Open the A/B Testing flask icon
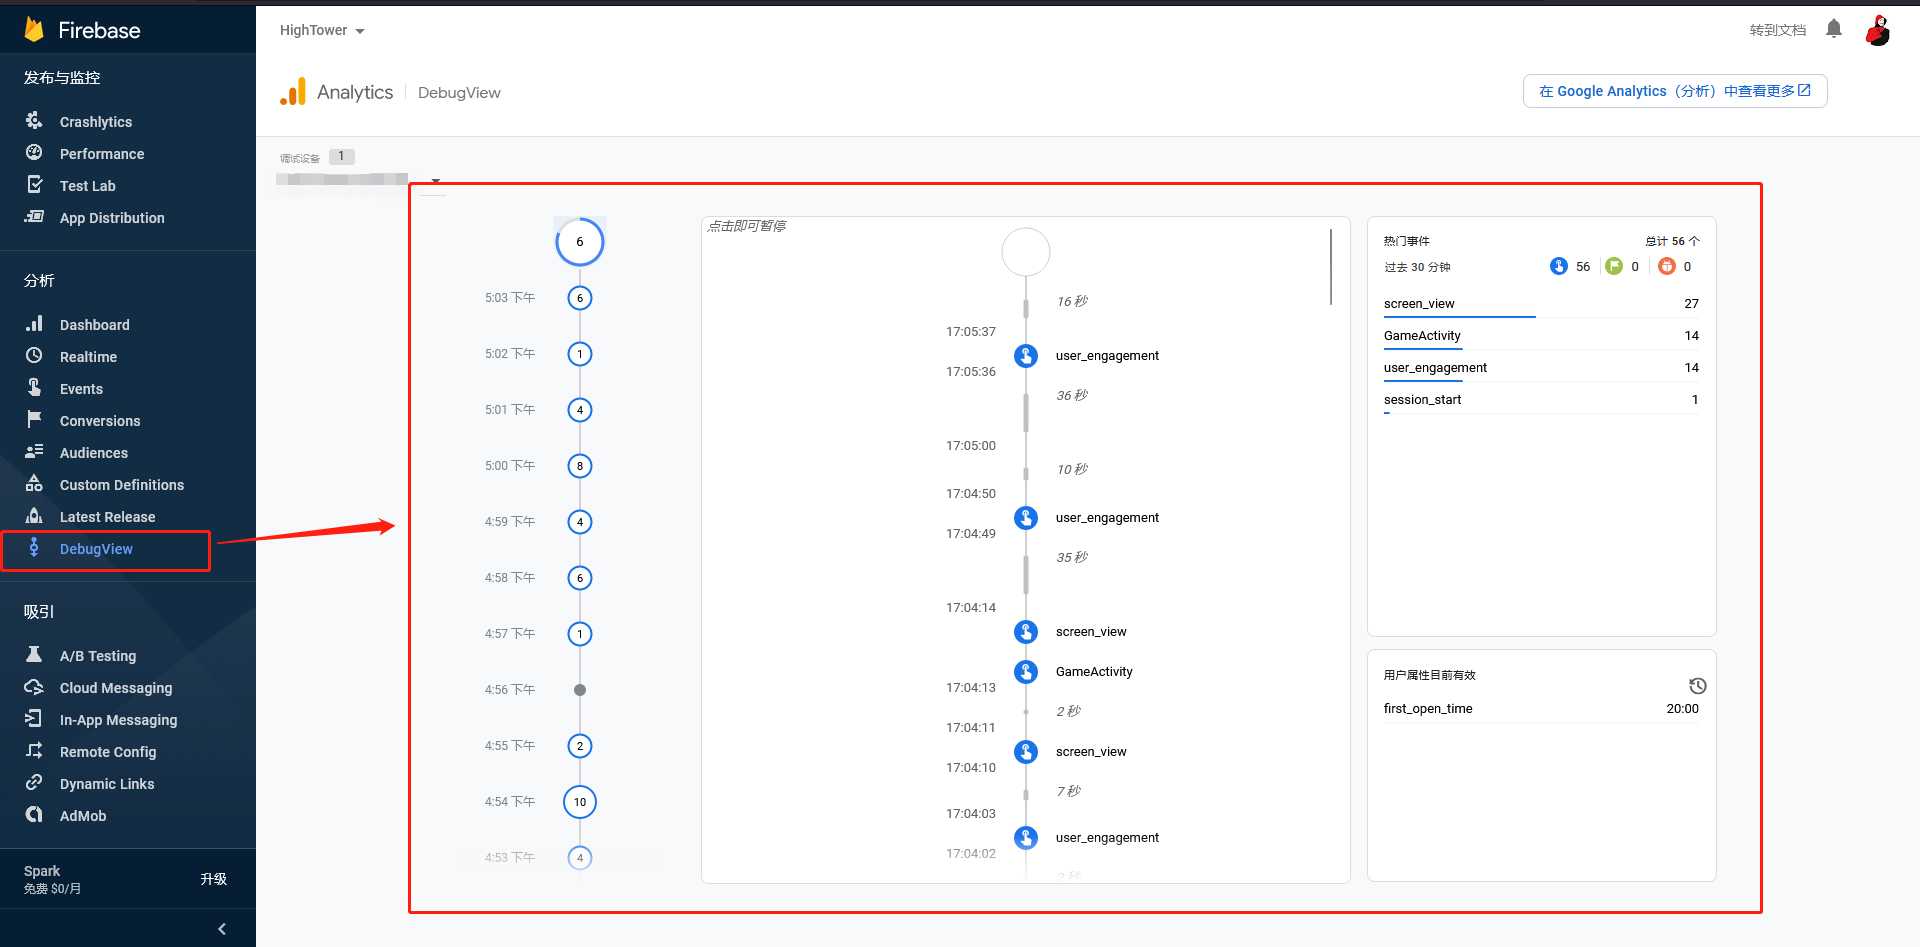The image size is (1920, 947). [34, 655]
